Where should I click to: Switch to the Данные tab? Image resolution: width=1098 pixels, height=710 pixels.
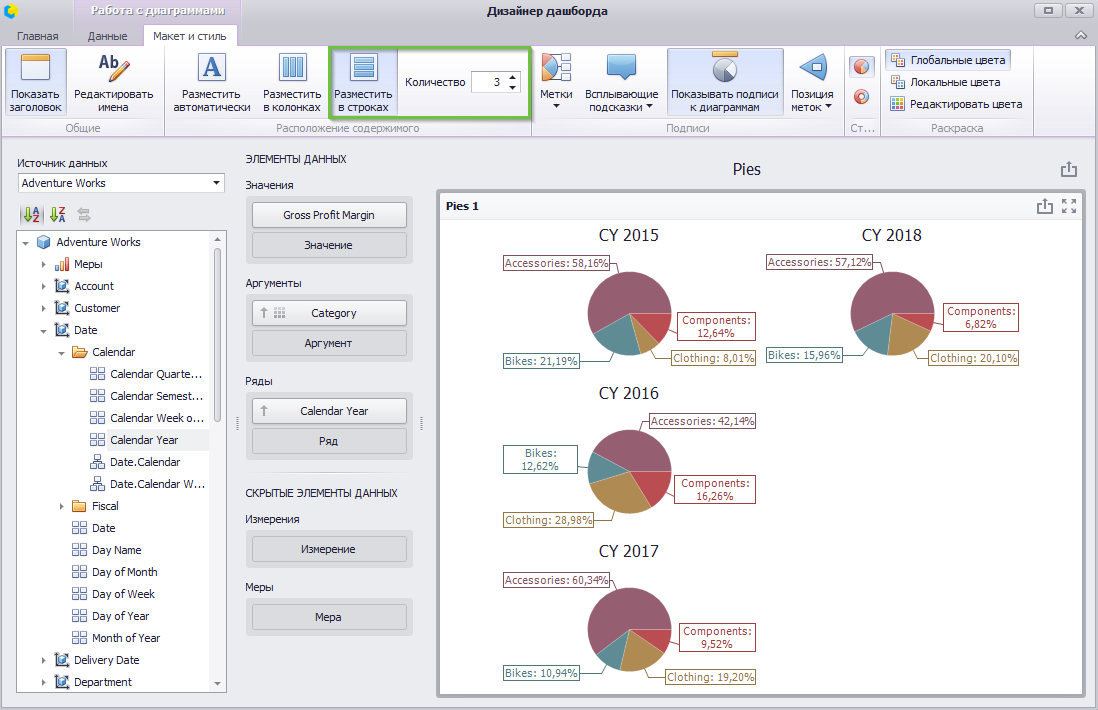(x=107, y=36)
